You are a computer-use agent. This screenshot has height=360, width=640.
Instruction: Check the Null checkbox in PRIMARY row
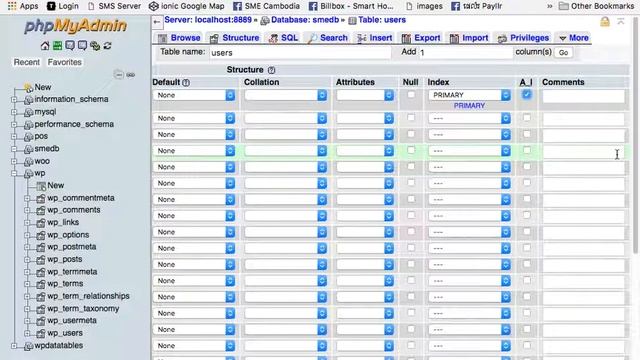pos(411,95)
